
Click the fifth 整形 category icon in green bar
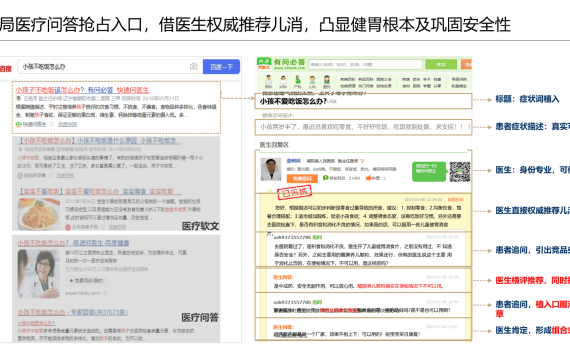[x=327, y=81]
